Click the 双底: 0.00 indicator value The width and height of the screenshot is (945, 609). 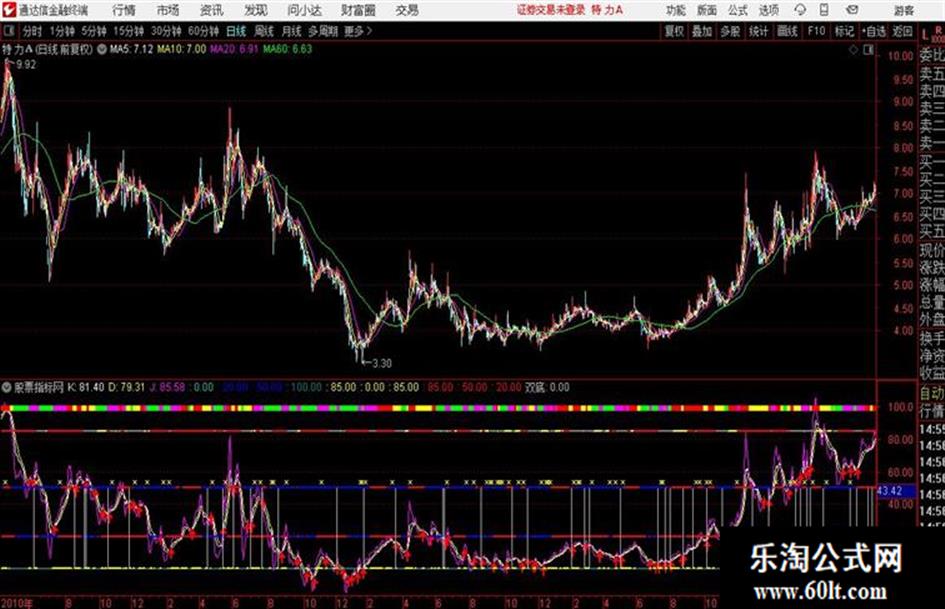[547, 387]
